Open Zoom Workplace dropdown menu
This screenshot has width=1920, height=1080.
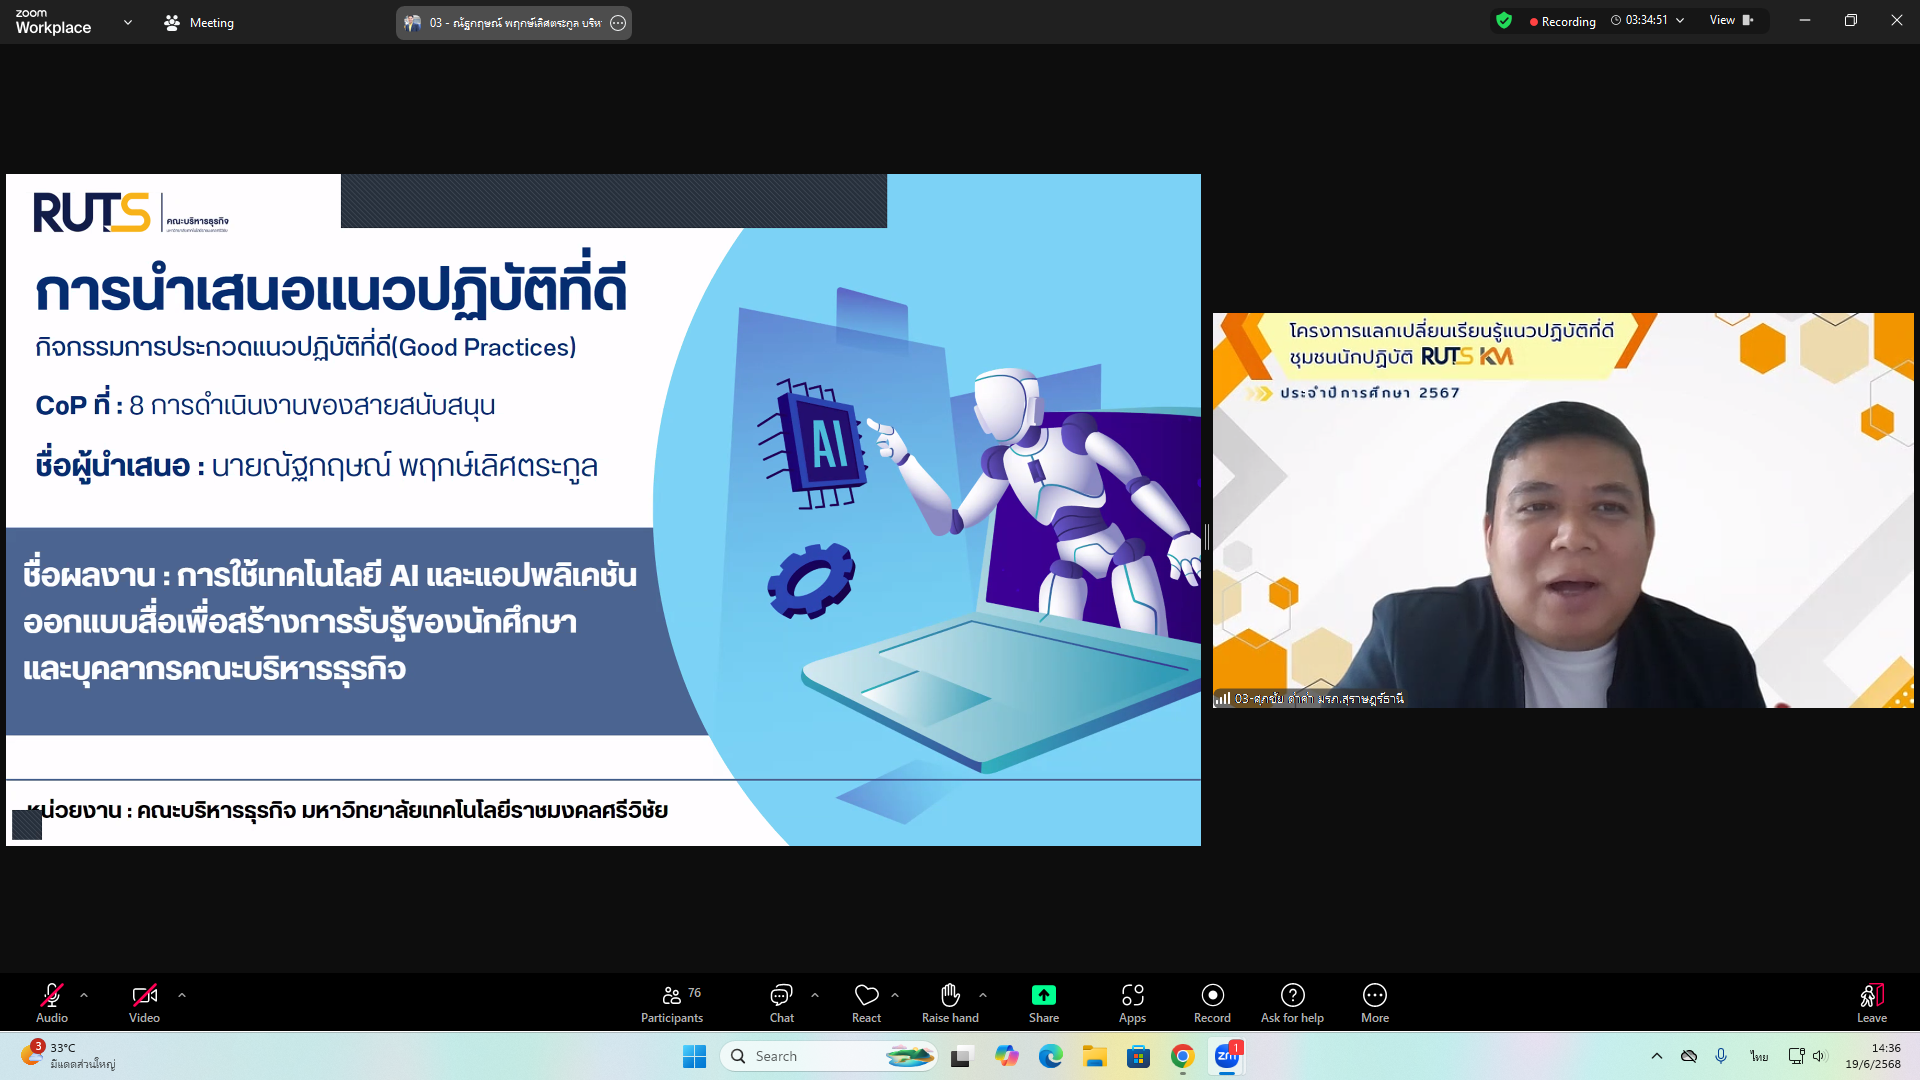pos(128,22)
